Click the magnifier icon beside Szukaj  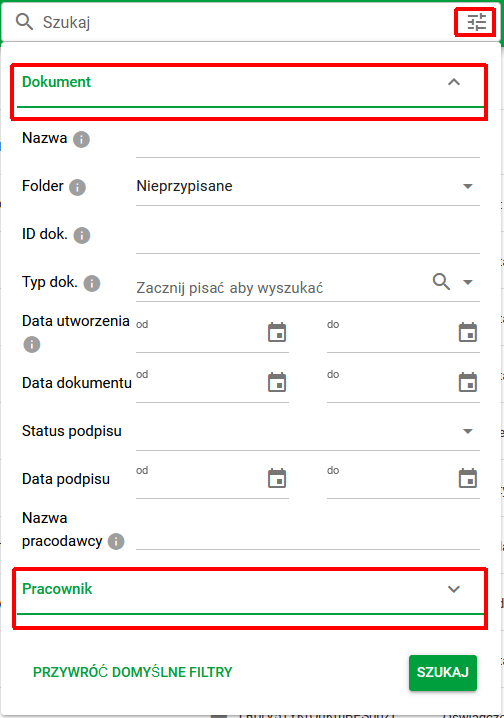tap(24, 22)
